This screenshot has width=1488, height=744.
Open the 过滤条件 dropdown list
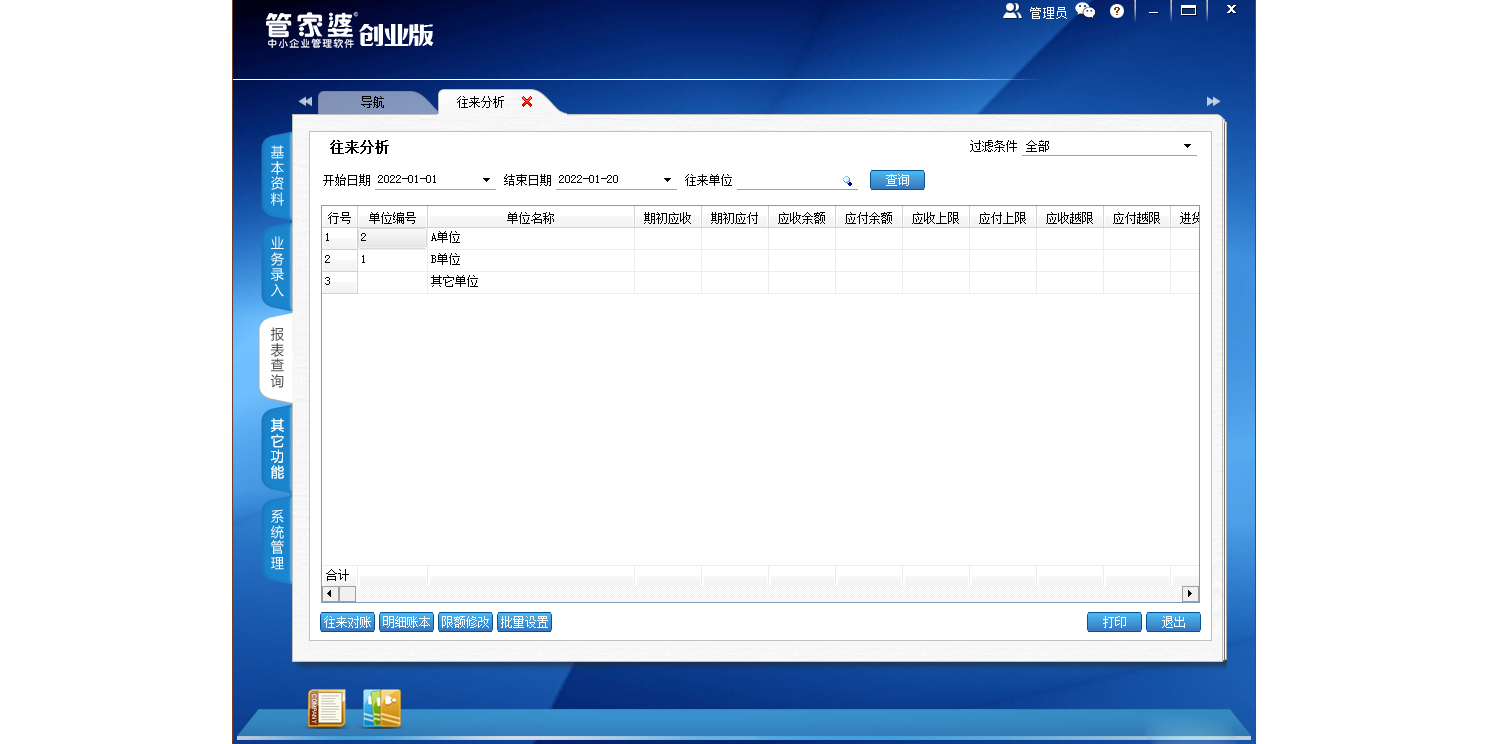coord(1187,146)
